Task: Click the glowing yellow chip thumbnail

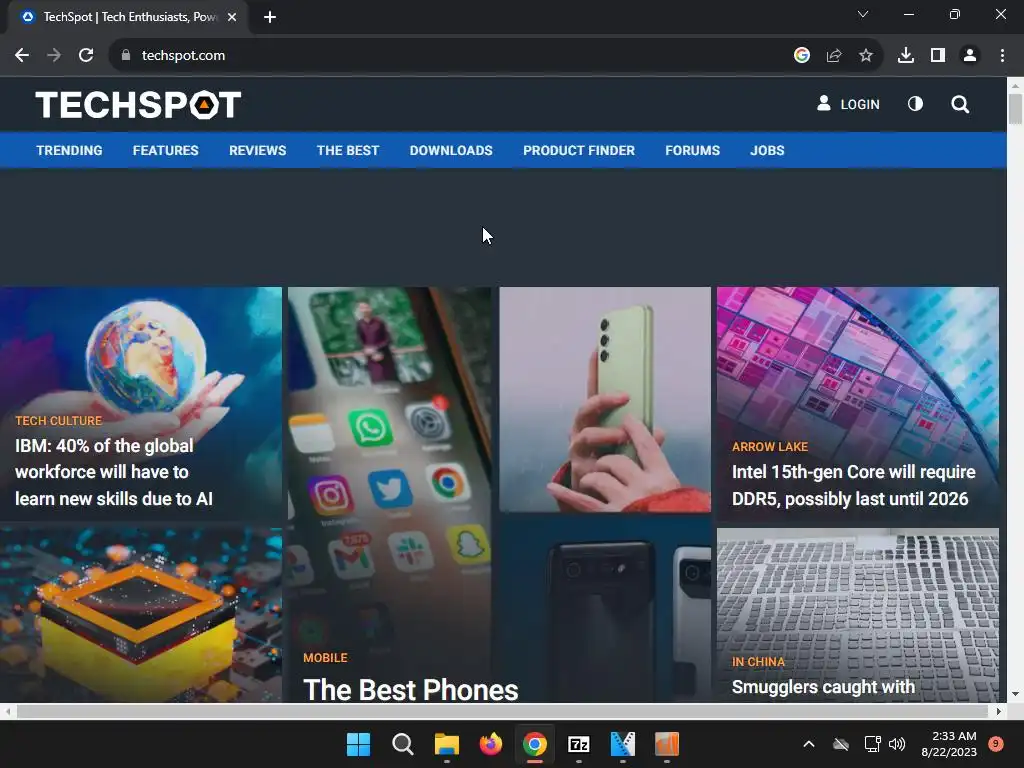Action: click(141, 615)
